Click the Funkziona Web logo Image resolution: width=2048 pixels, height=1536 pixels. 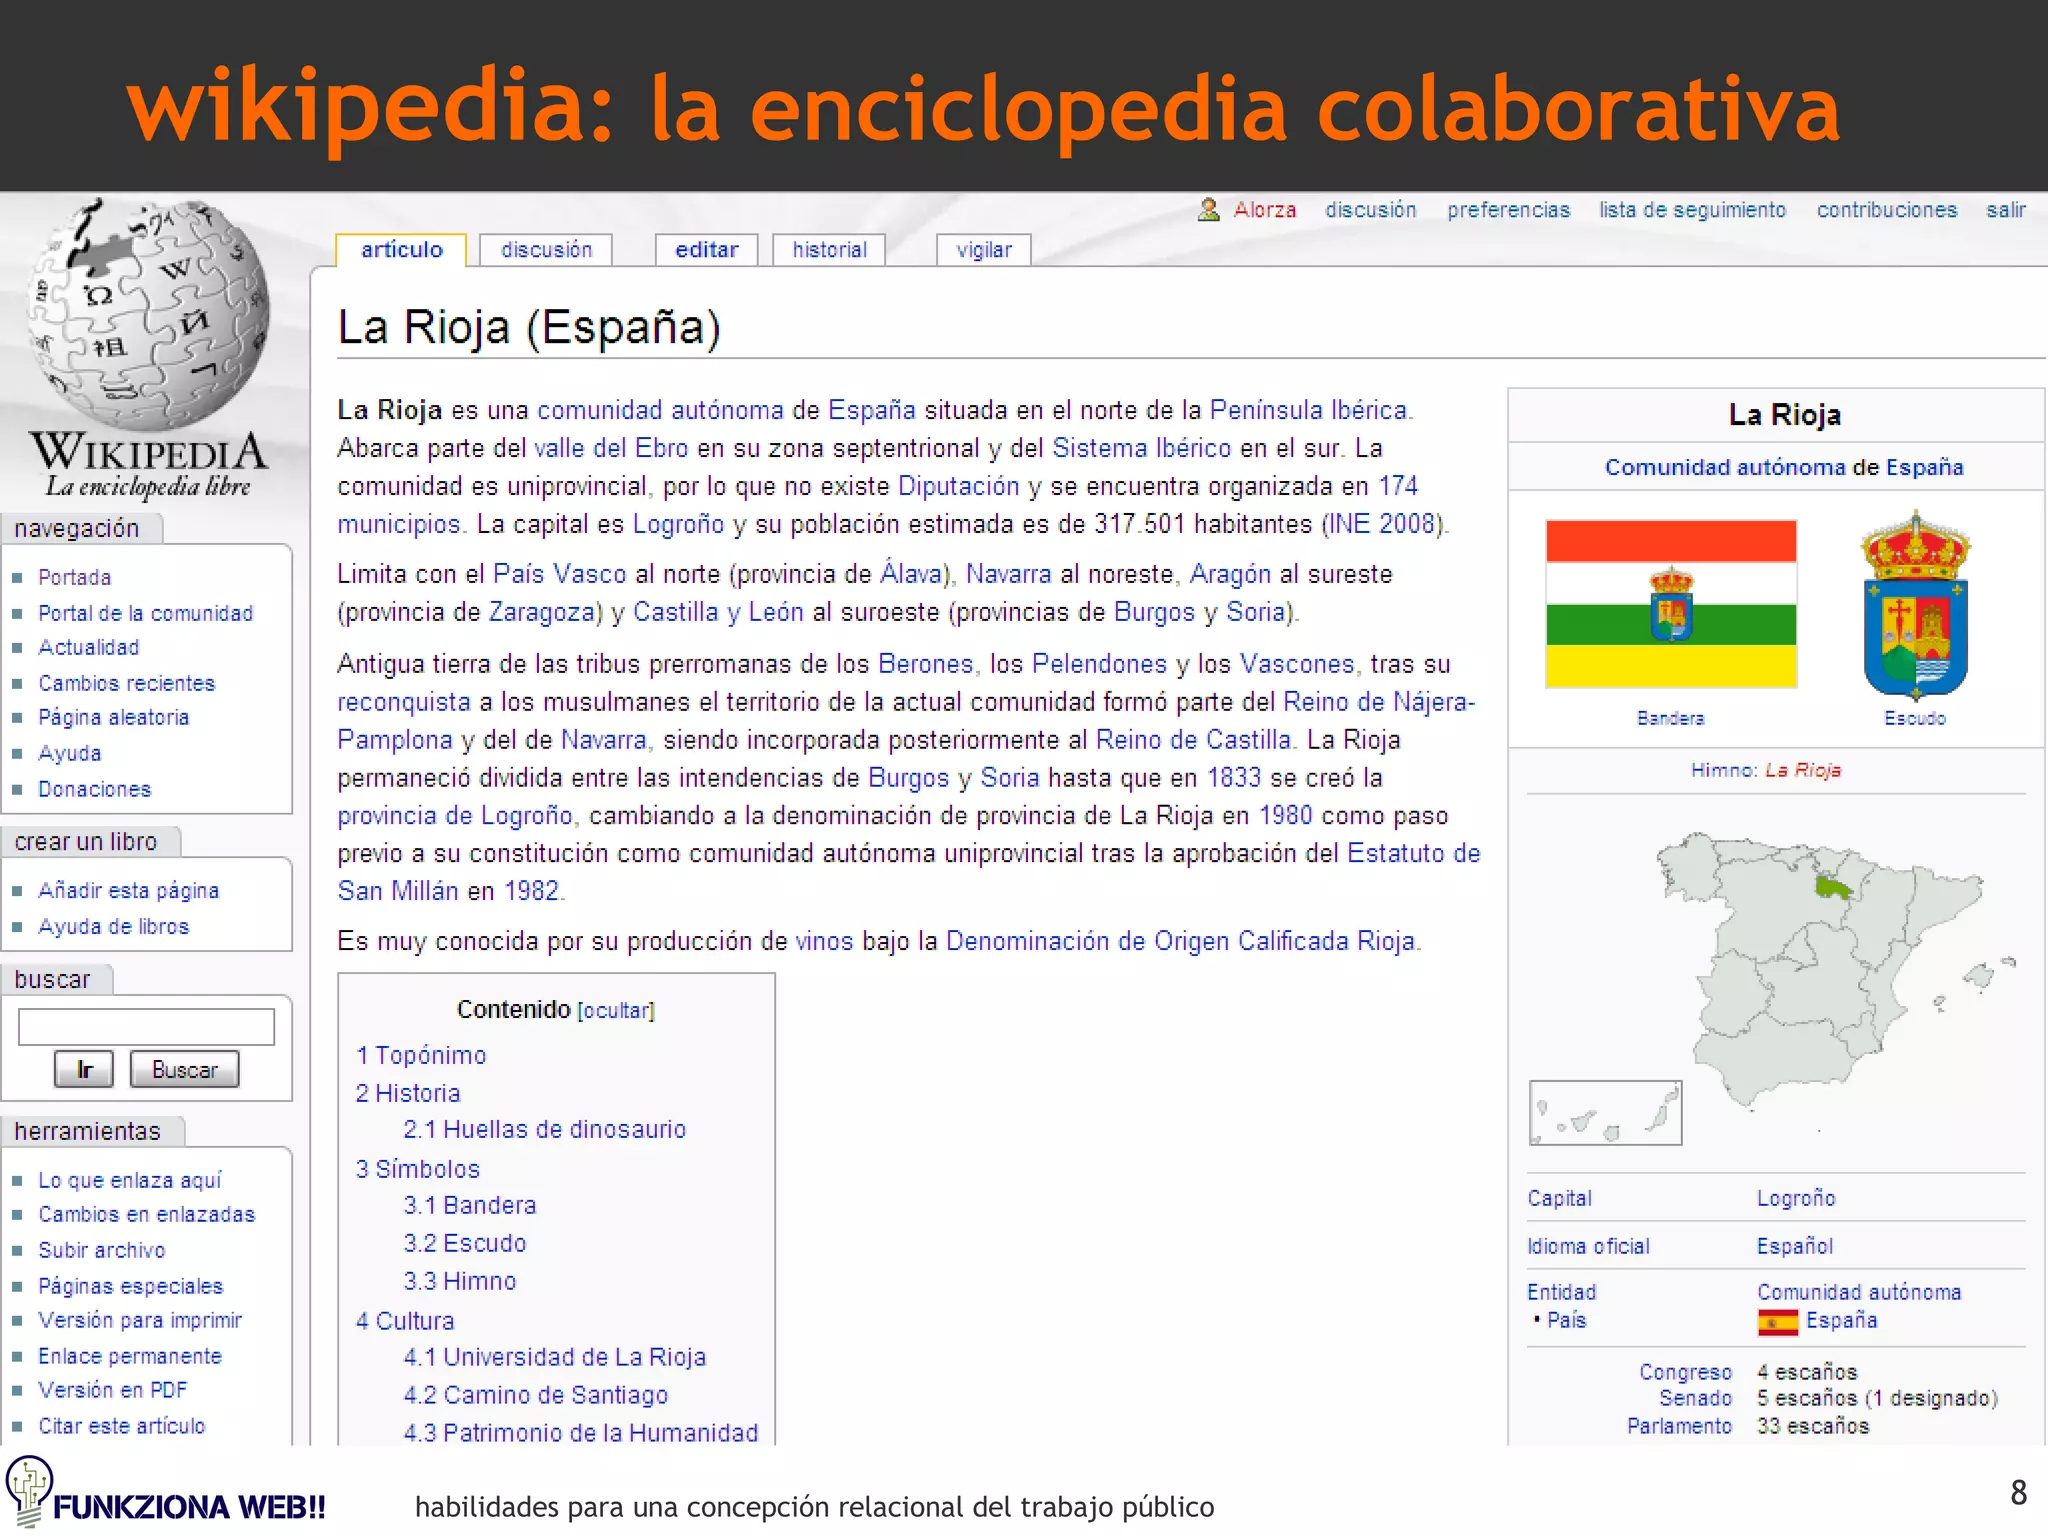click(x=165, y=1494)
